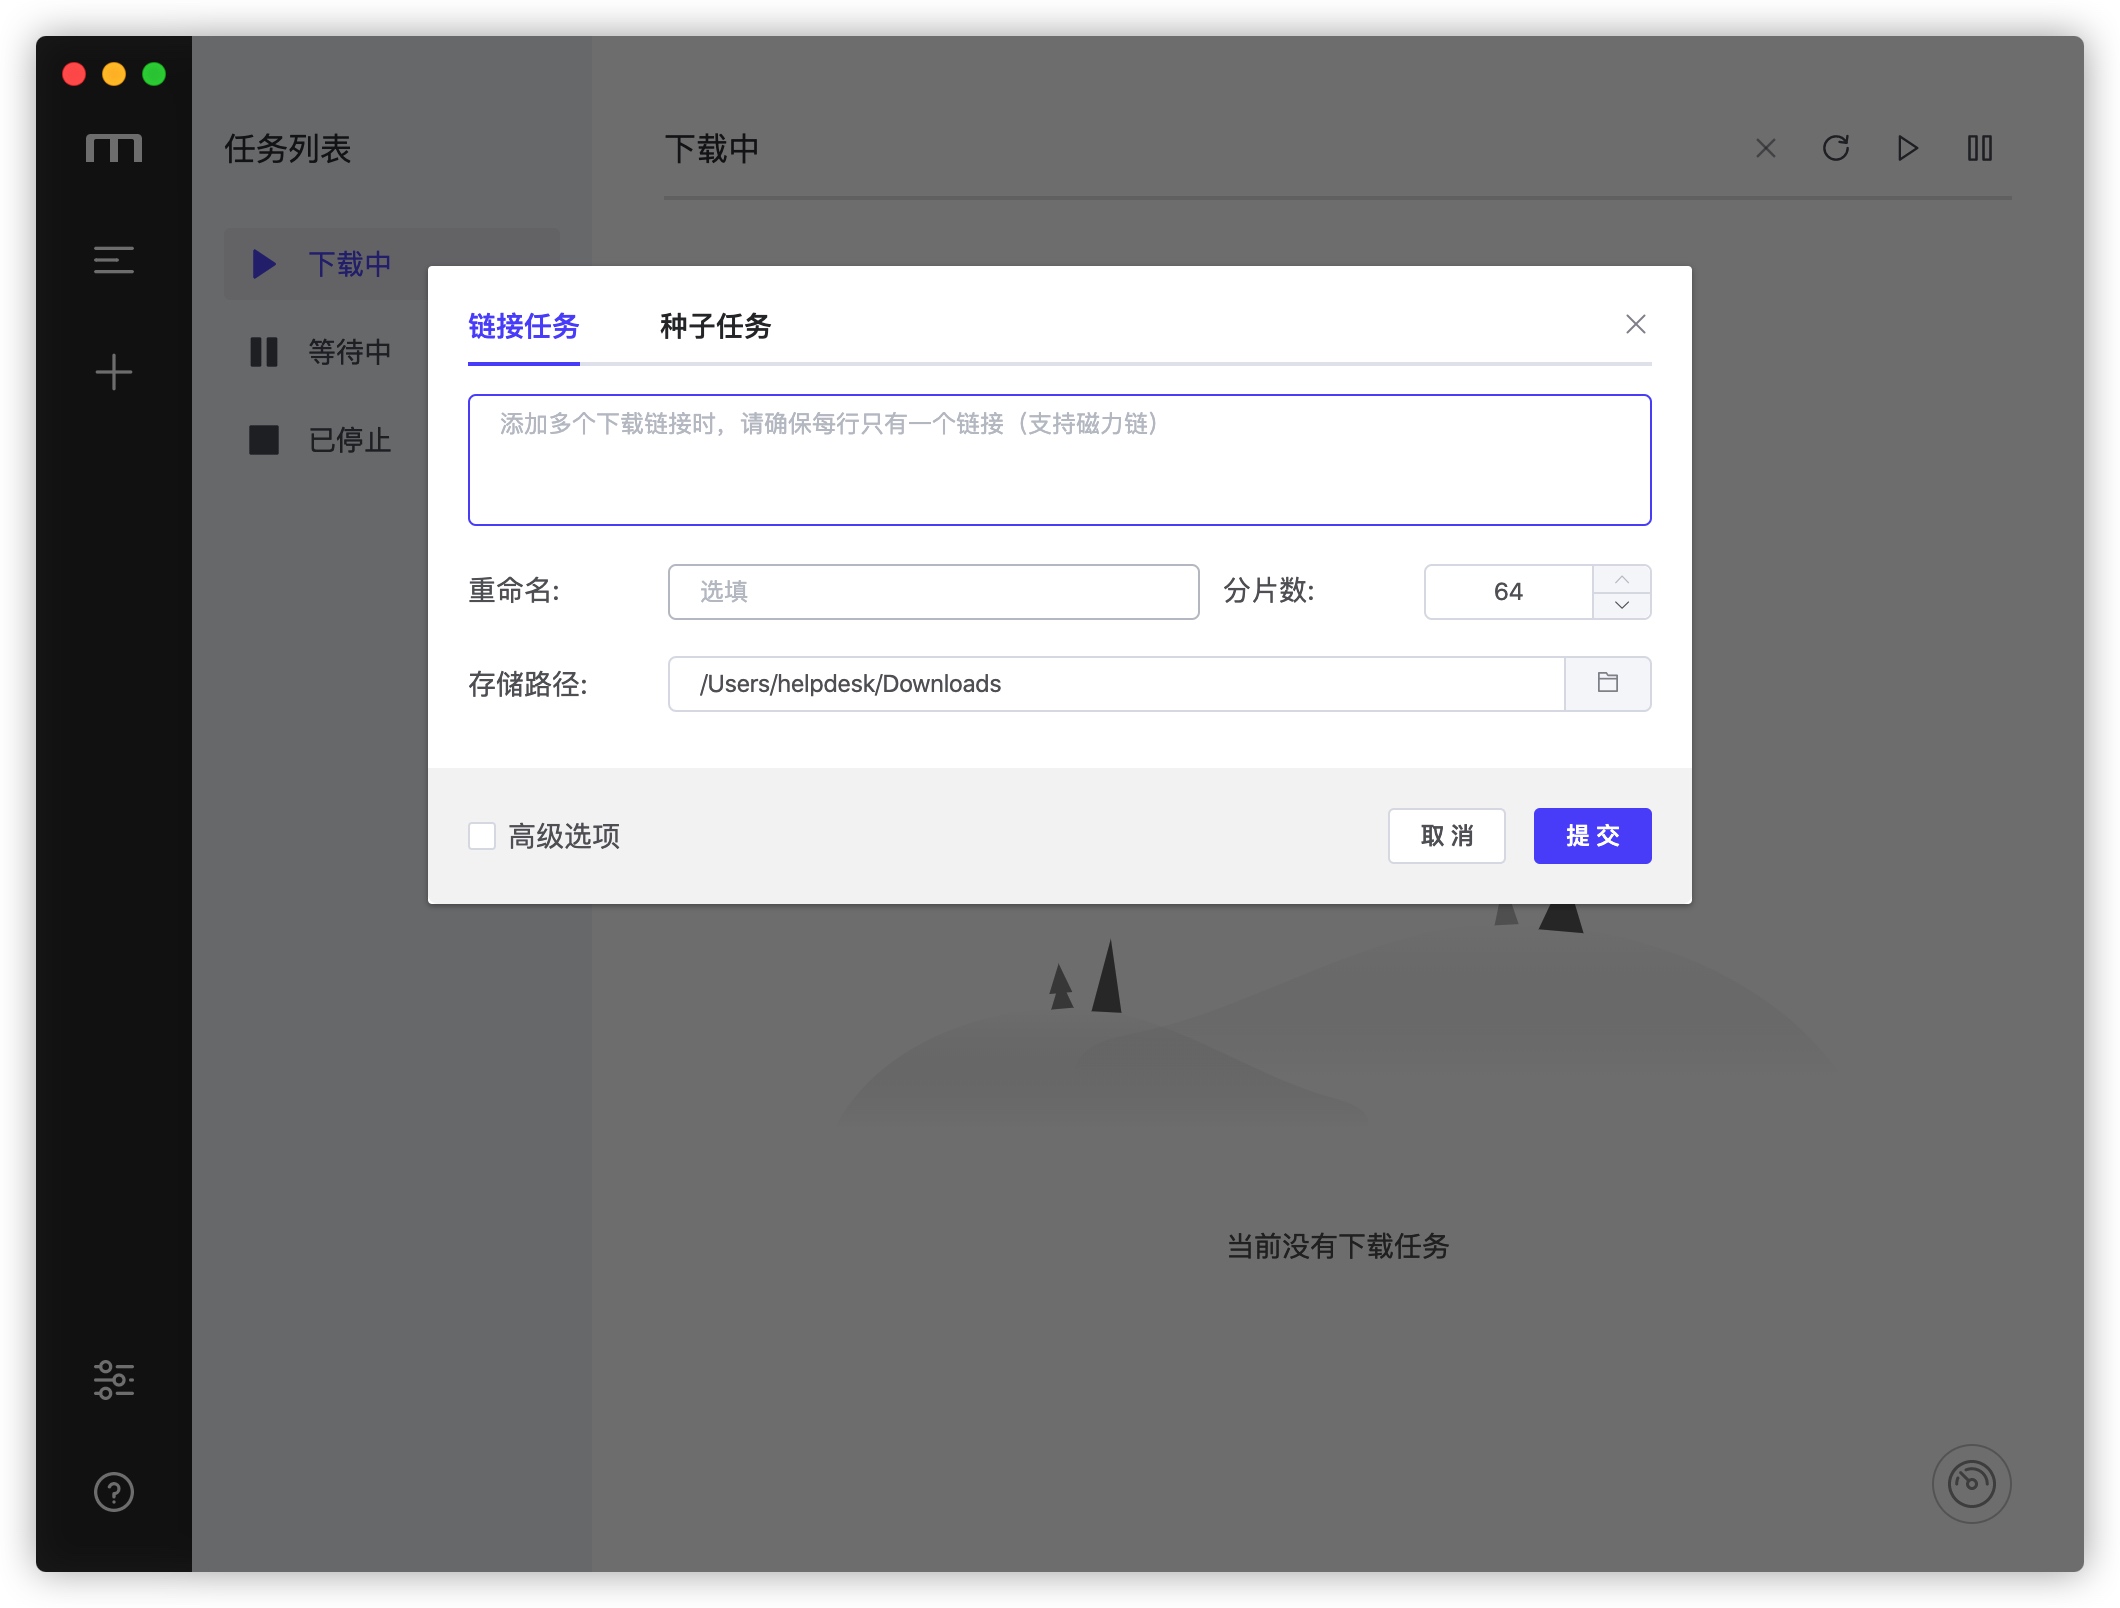Click the delete tasks X in header toolbar
Image resolution: width=2120 pixels, height=1608 pixels.
(x=1765, y=149)
